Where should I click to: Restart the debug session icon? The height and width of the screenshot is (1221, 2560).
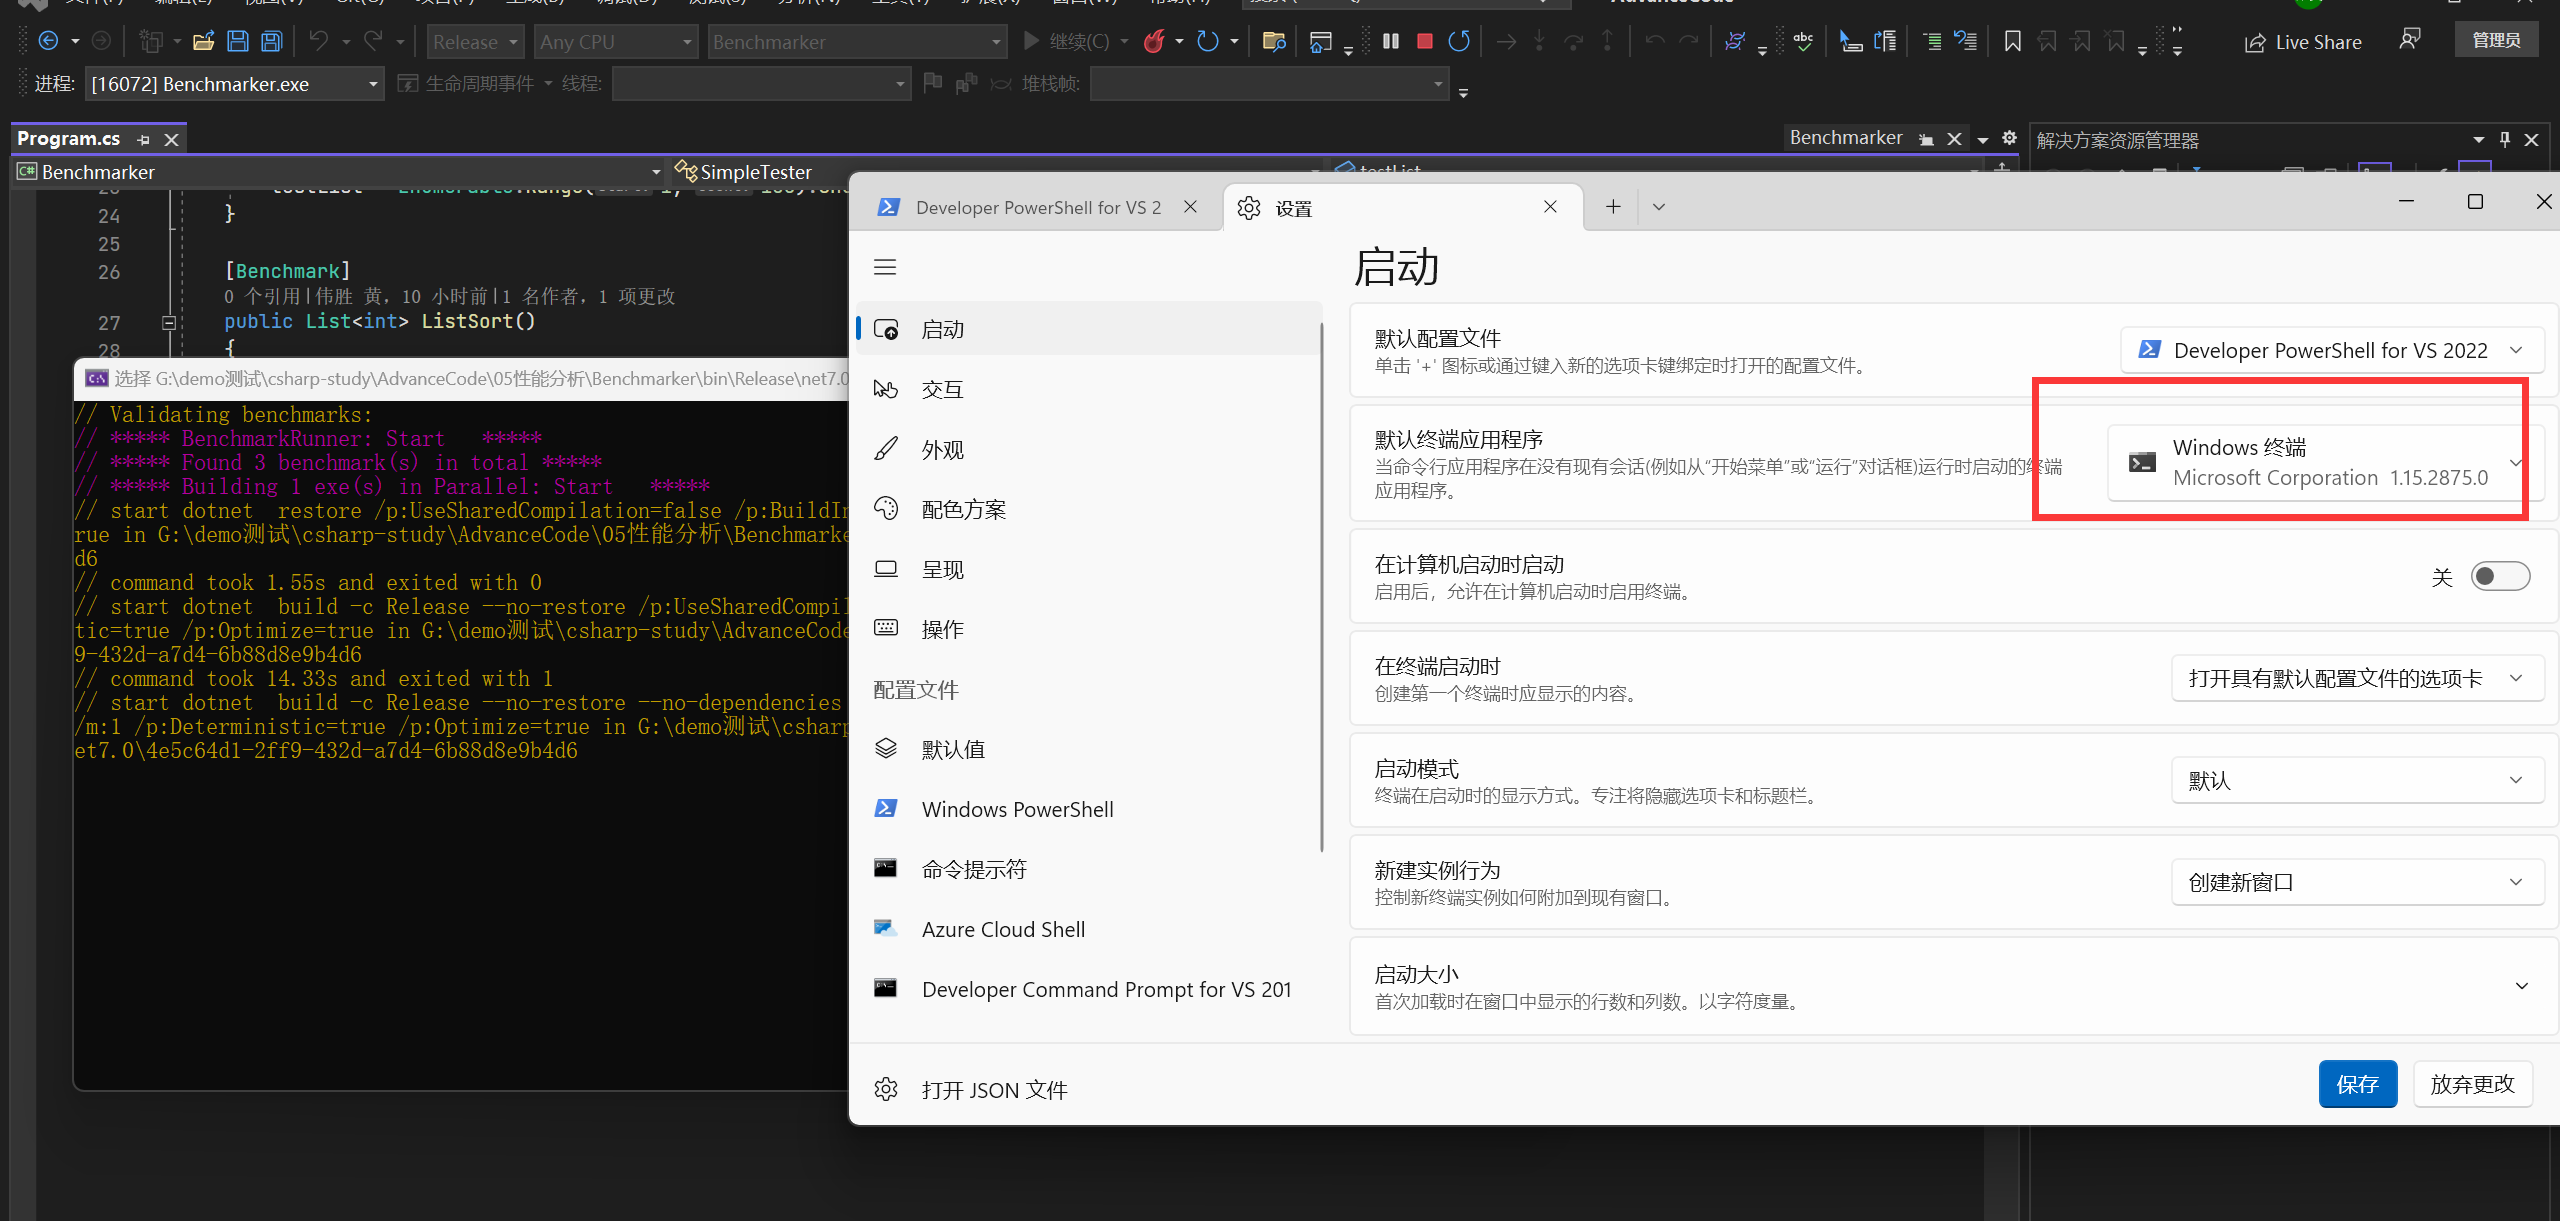point(1458,41)
